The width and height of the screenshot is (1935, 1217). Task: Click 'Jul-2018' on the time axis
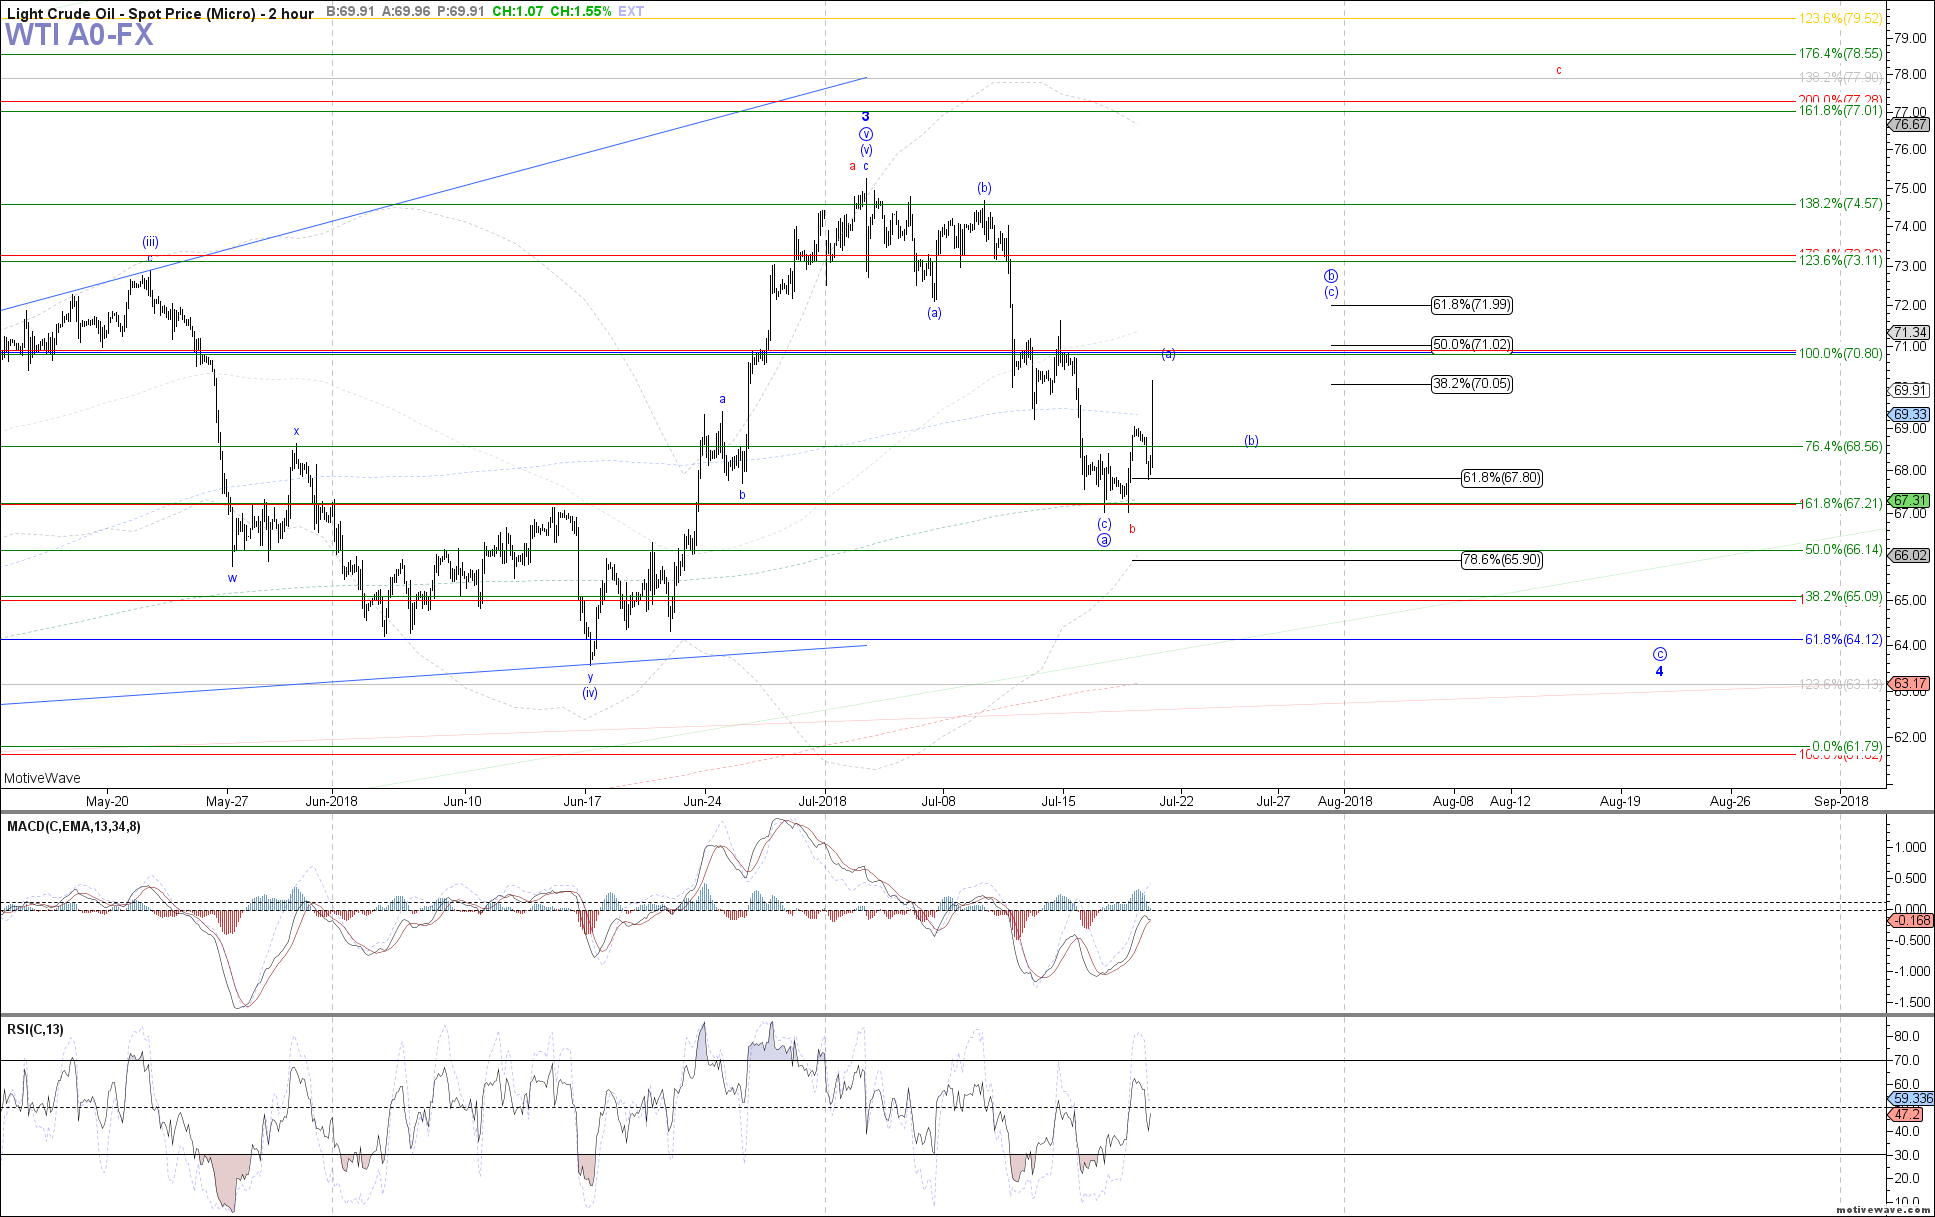823,801
